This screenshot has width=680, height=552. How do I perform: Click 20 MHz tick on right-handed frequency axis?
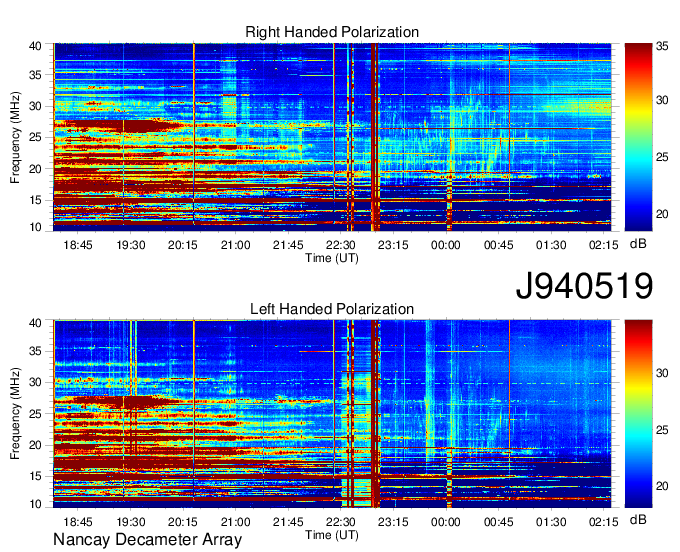[x=35, y=169]
